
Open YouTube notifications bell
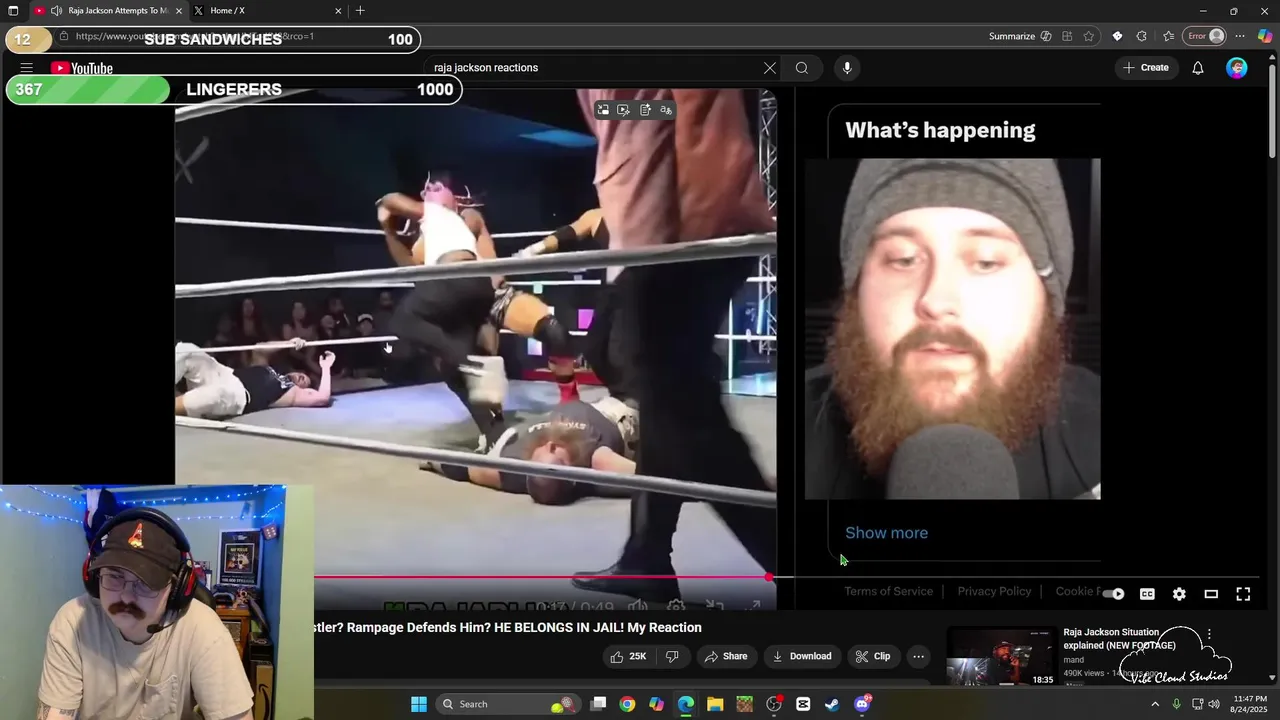pyautogui.click(x=1197, y=68)
